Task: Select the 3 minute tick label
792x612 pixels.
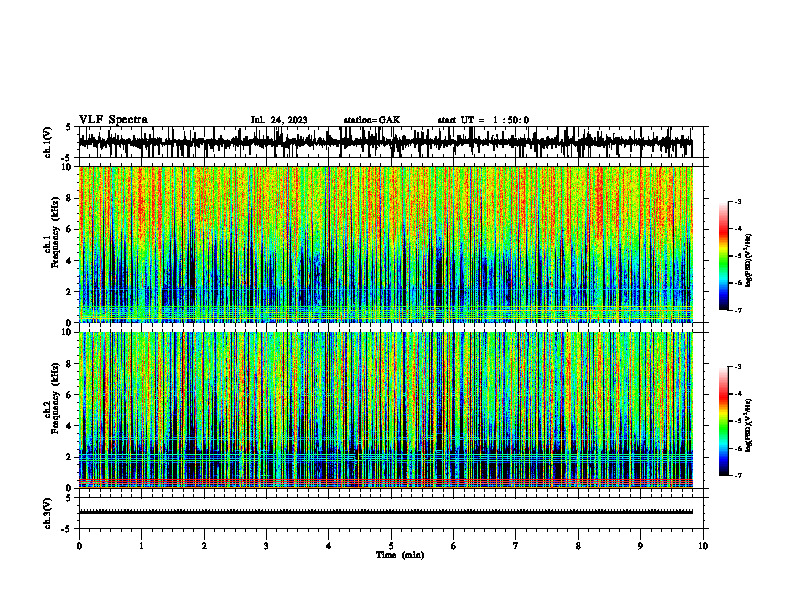Action: tap(266, 546)
